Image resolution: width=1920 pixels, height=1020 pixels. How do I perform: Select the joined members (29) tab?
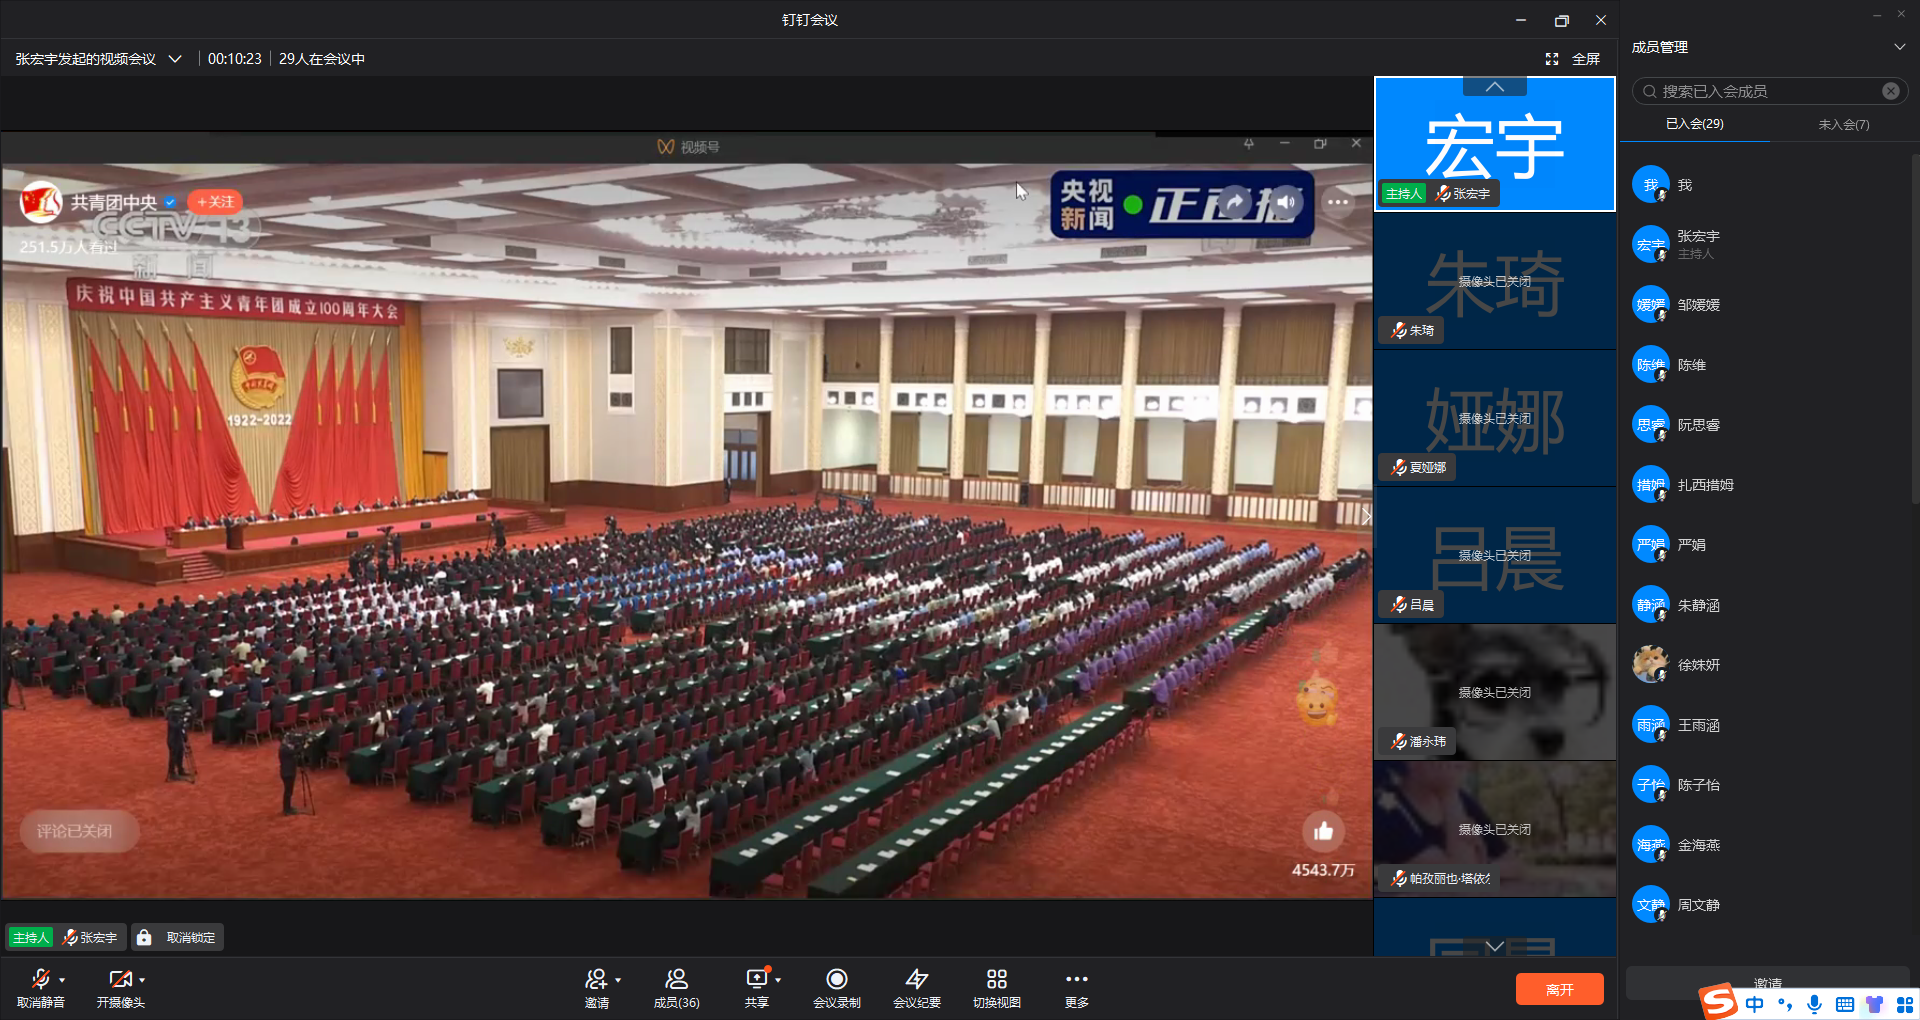tap(1694, 124)
